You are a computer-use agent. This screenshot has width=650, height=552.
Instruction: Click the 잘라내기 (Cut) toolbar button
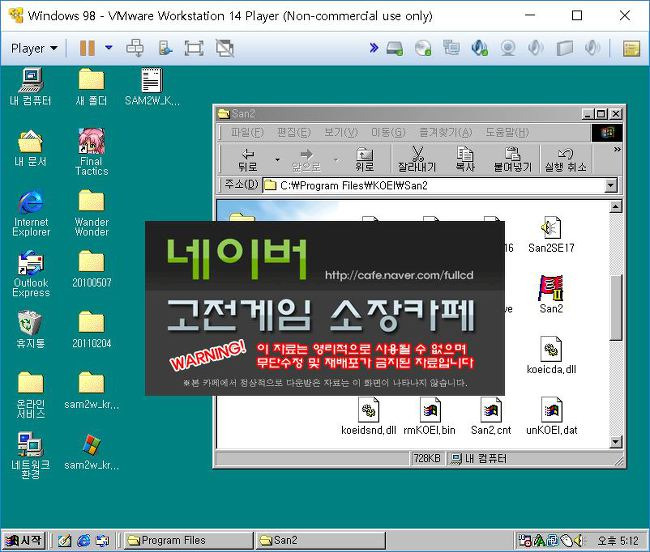tap(417, 160)
